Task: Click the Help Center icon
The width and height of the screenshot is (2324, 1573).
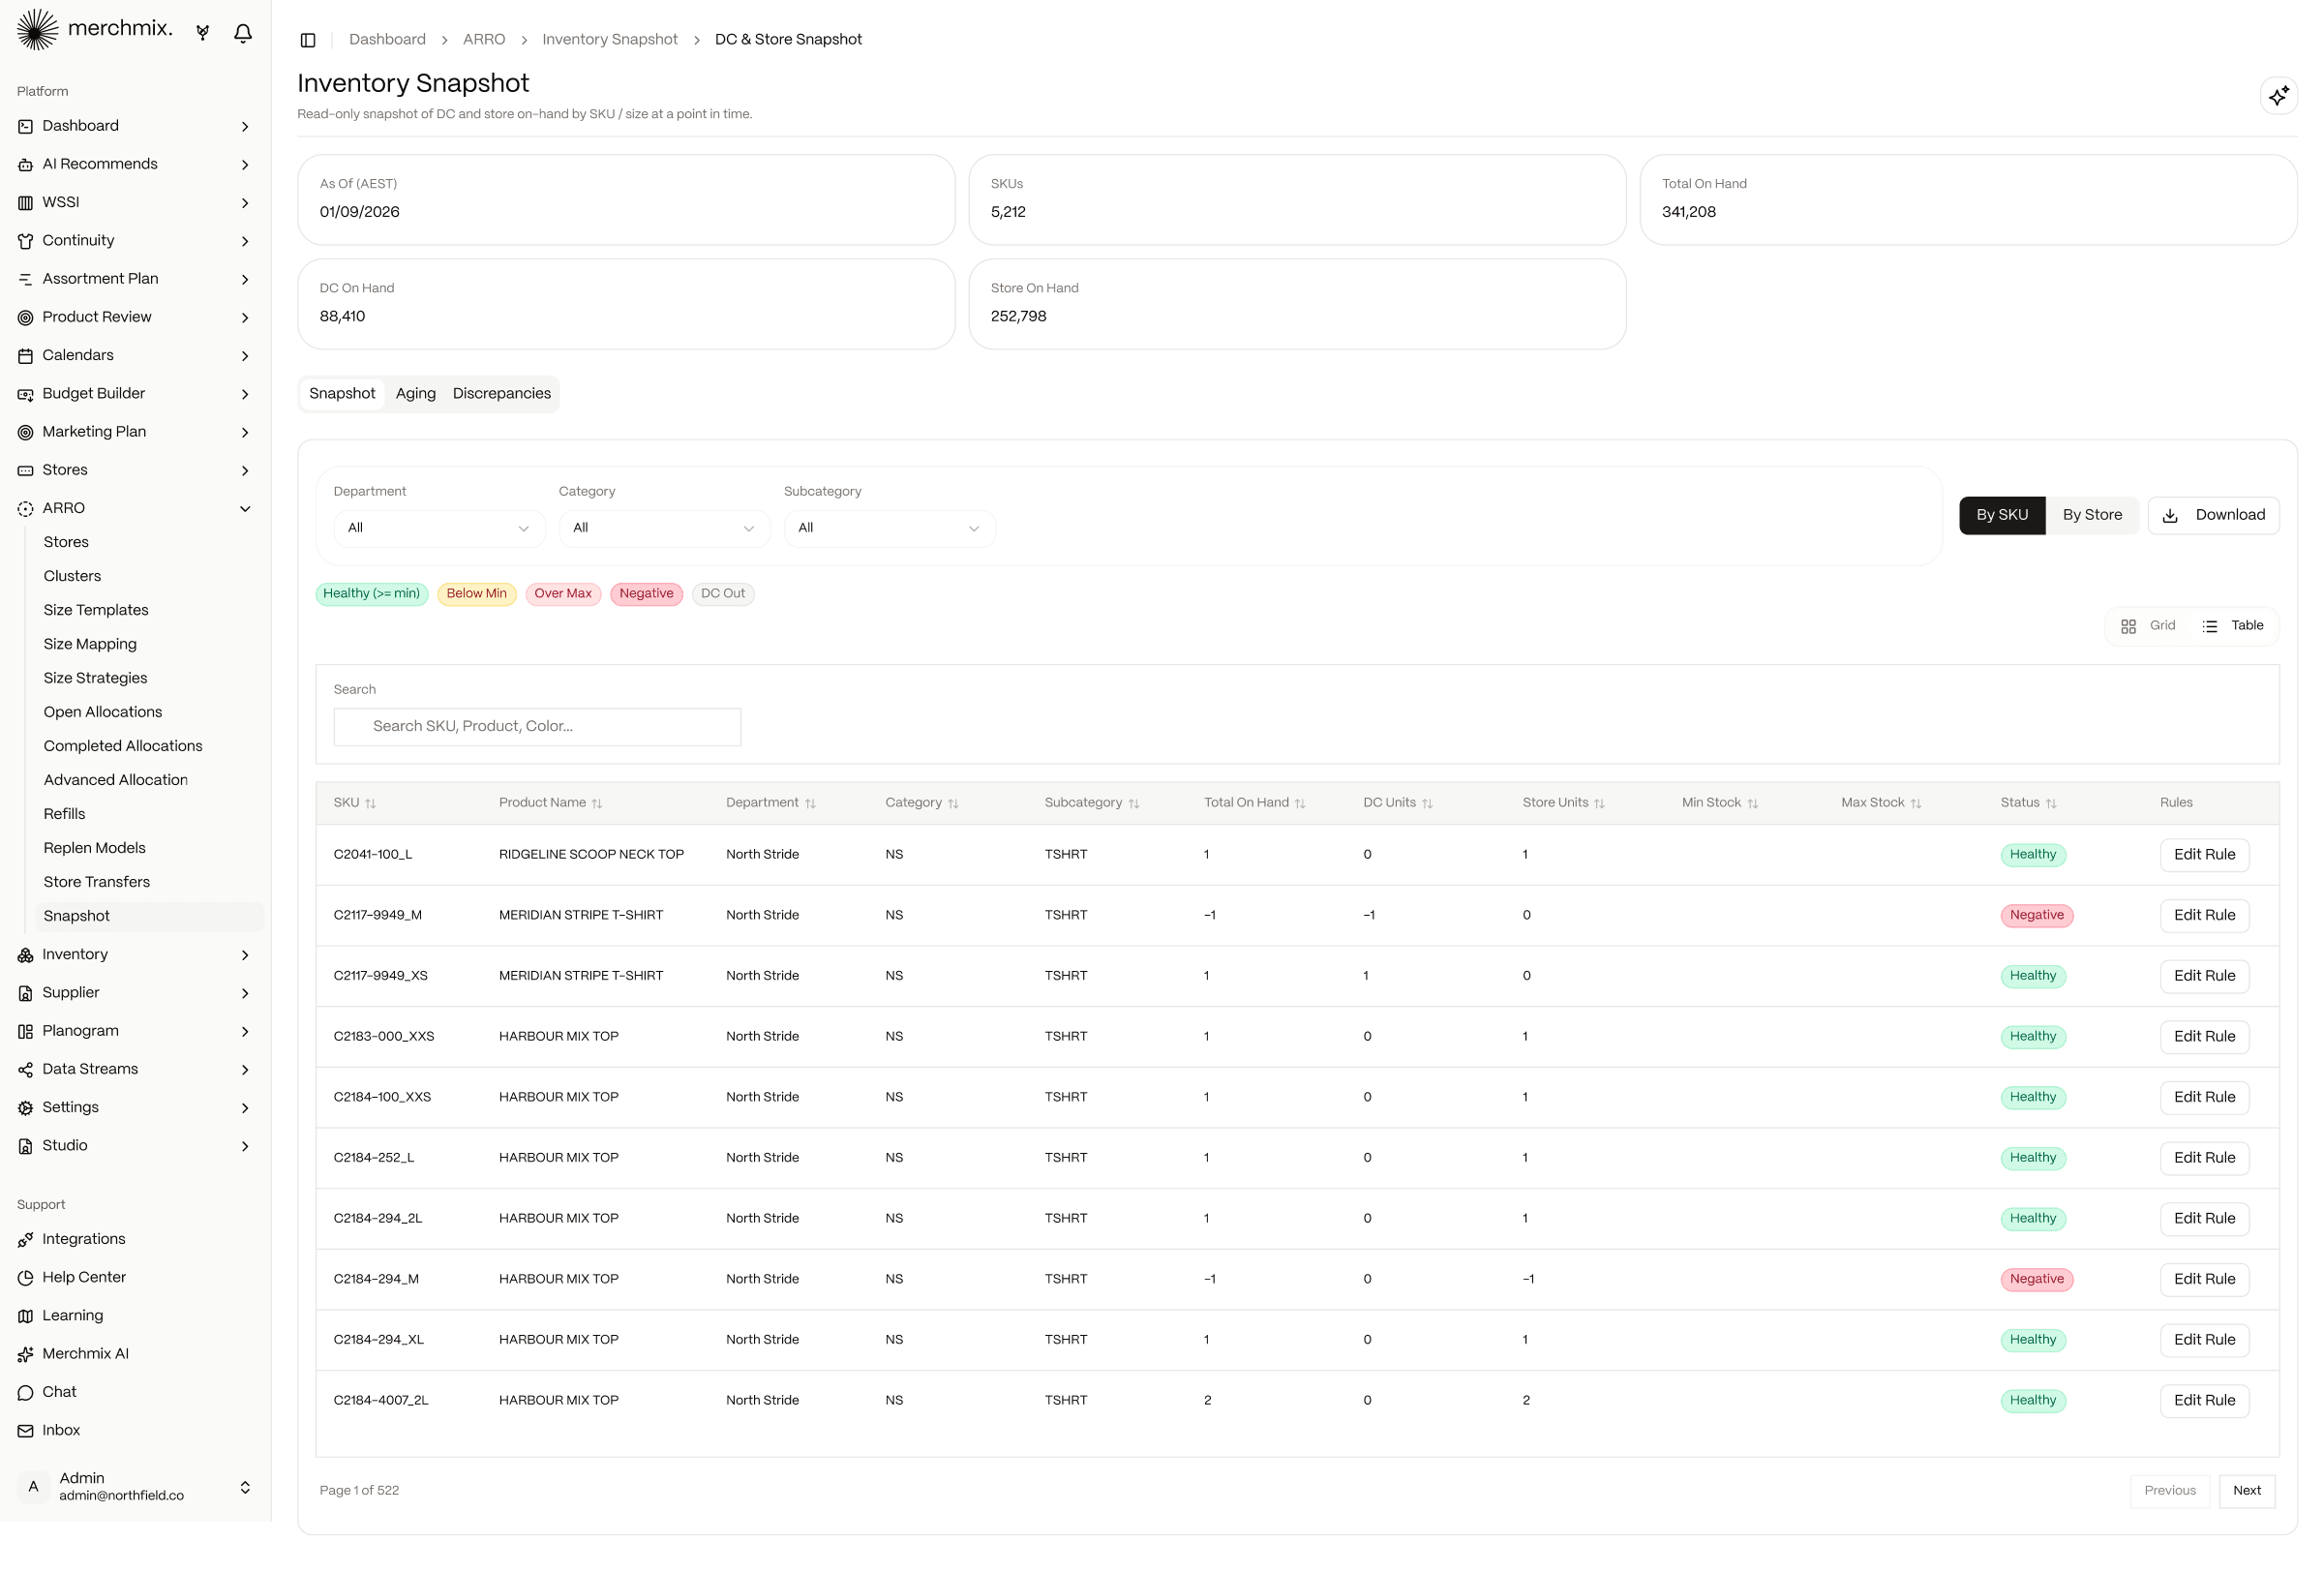Action: 26,1278
